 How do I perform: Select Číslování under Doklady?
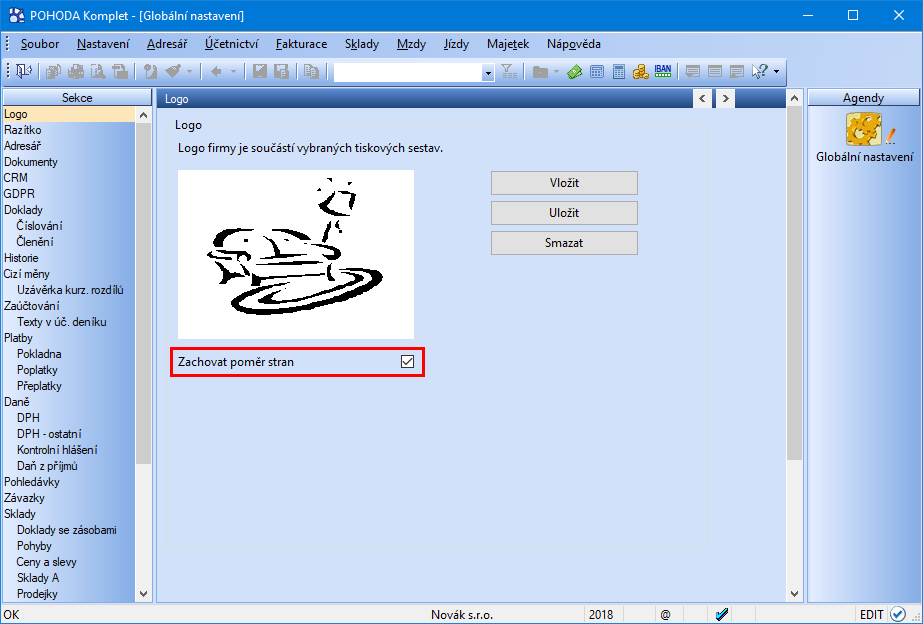click(x=39, y=226)
